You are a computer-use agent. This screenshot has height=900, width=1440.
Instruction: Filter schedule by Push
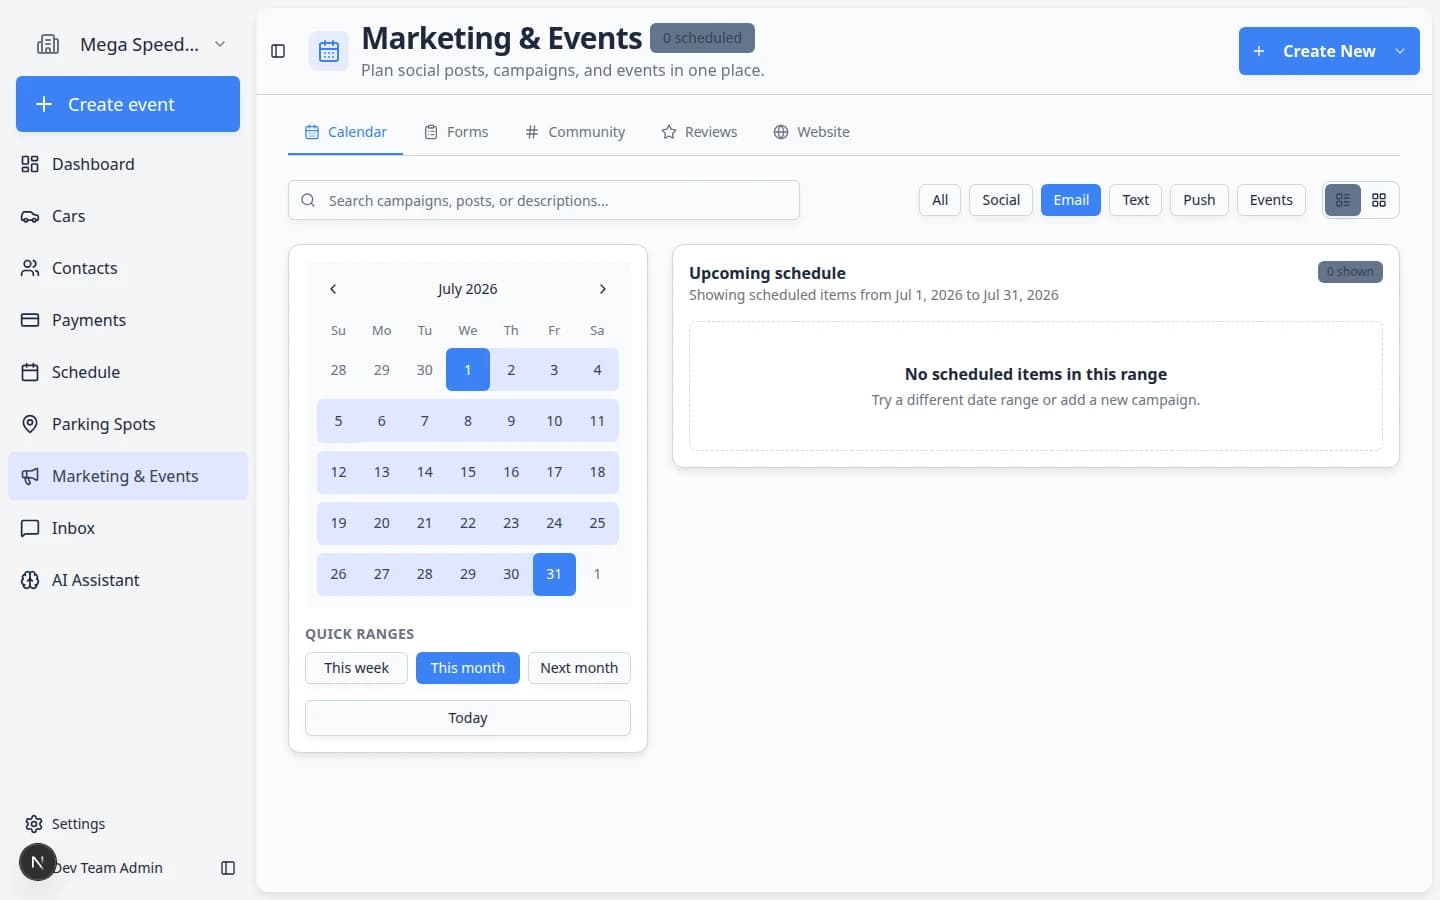click(x=1199, y=200)
